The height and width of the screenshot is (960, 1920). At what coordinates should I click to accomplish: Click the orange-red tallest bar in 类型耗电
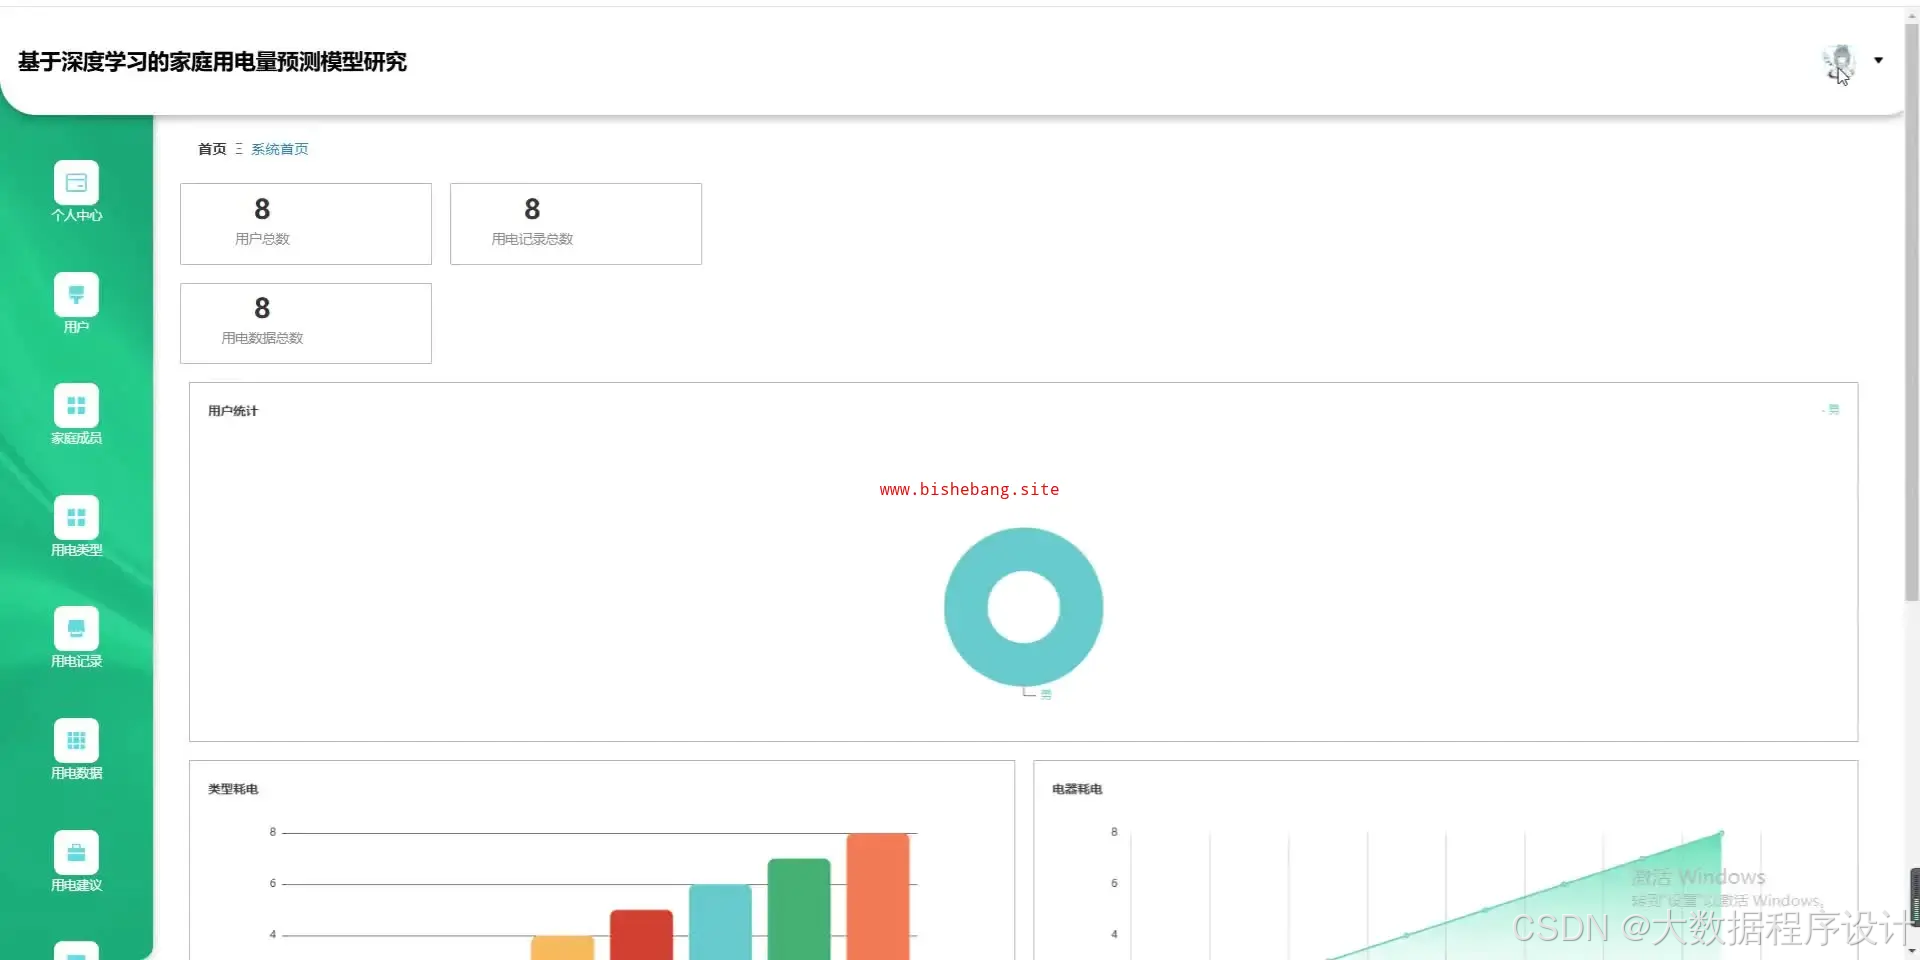point(878,896)
